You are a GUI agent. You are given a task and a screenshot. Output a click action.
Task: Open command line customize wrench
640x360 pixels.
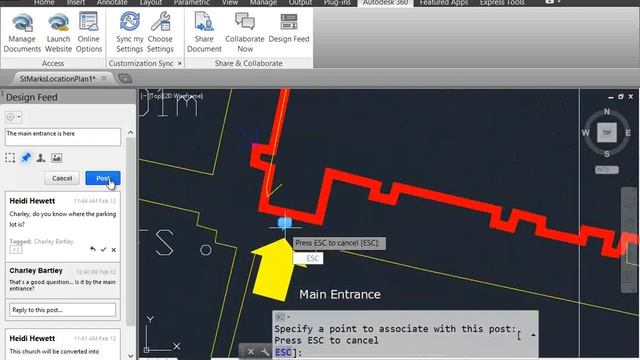pyautogui.click(x=264, y=352)
